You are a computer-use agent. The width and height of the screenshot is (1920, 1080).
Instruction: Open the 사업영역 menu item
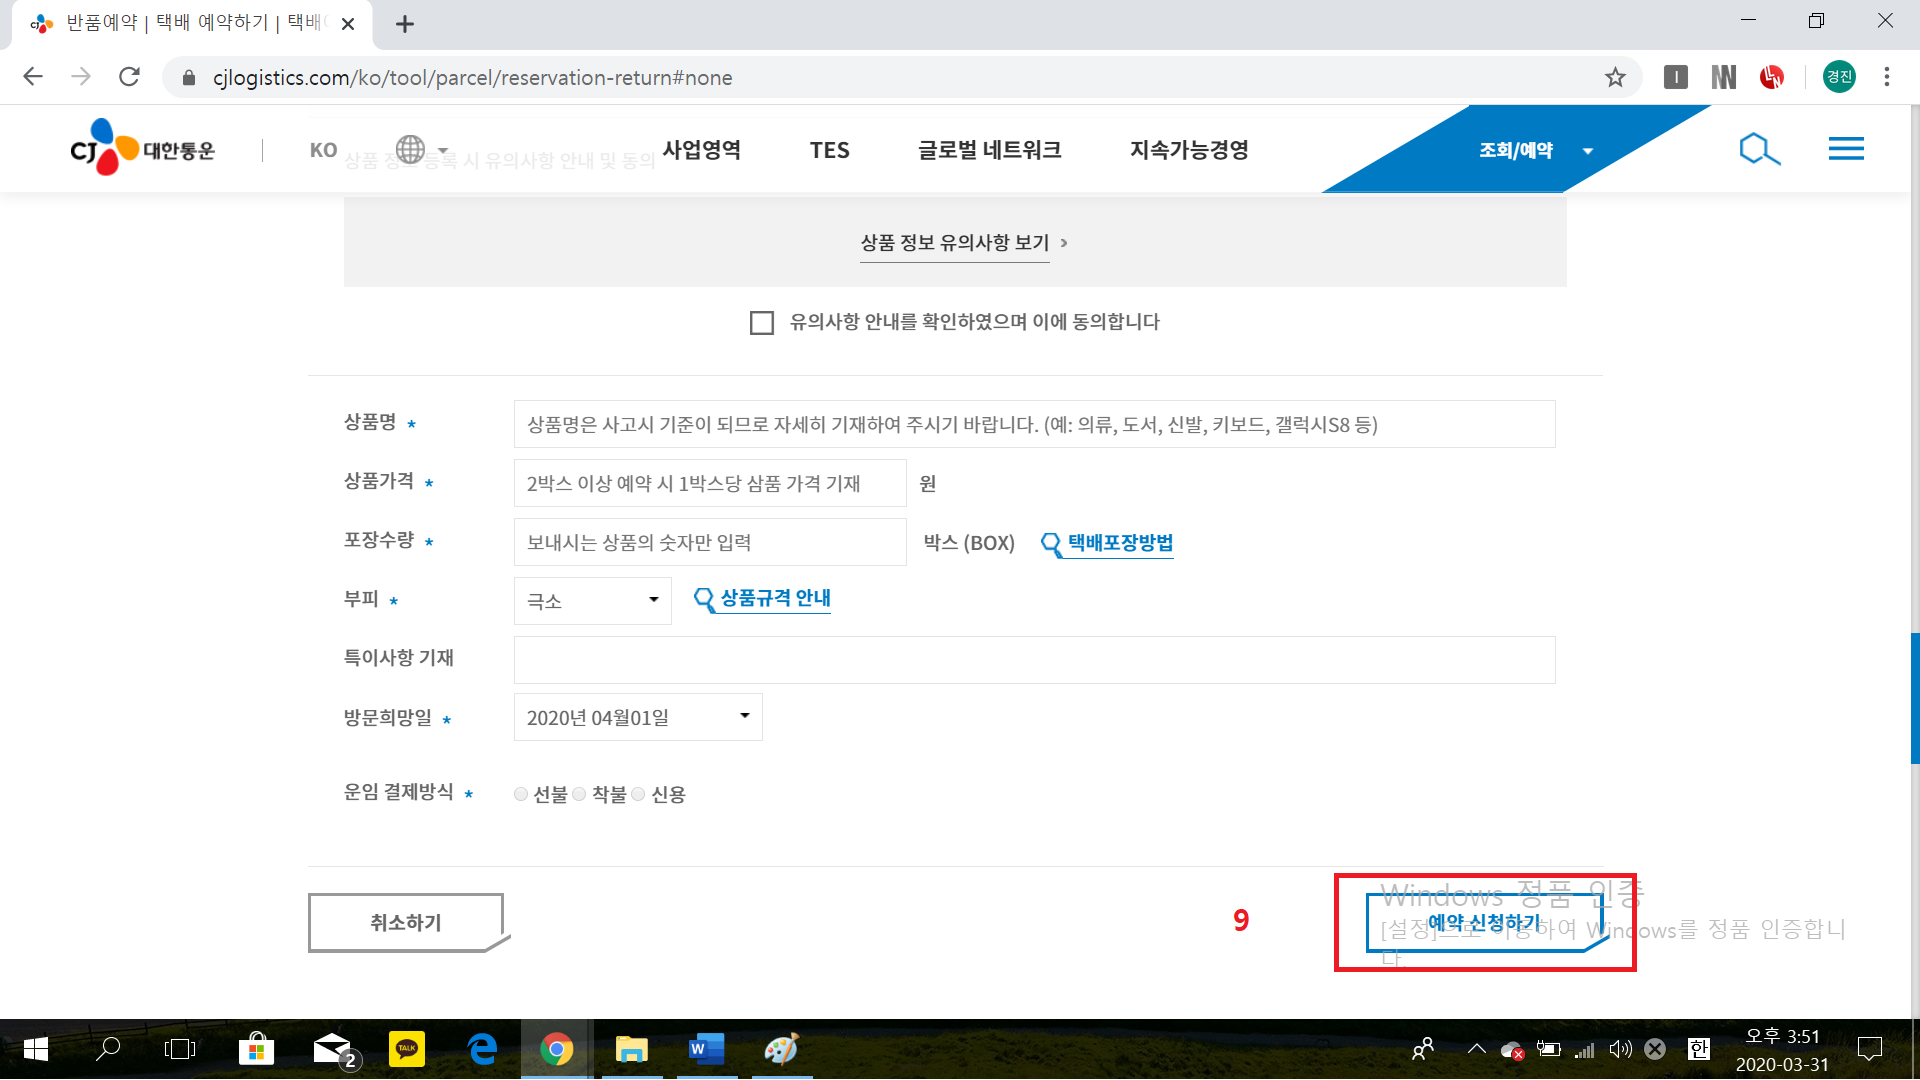[x=701, y=150]
